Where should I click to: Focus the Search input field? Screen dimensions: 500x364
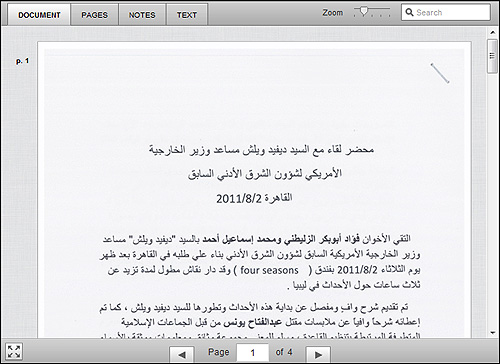tap(446, 12)
